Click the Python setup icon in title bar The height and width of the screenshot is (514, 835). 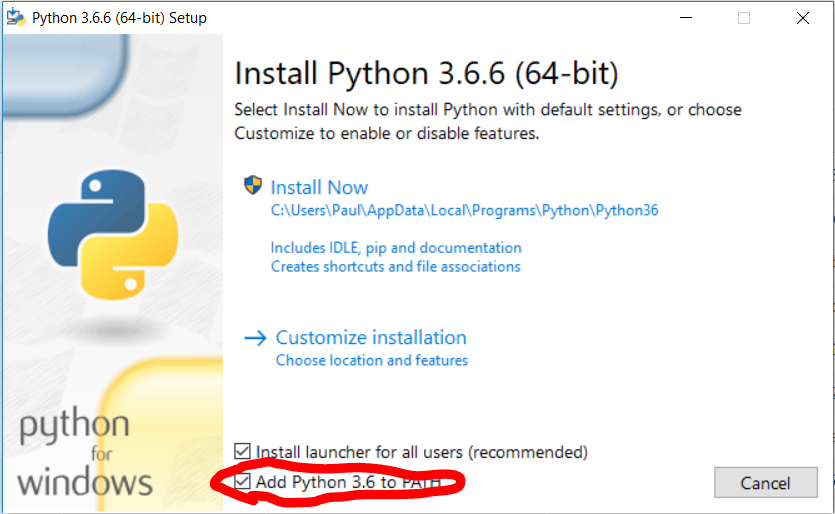[15, 18]
